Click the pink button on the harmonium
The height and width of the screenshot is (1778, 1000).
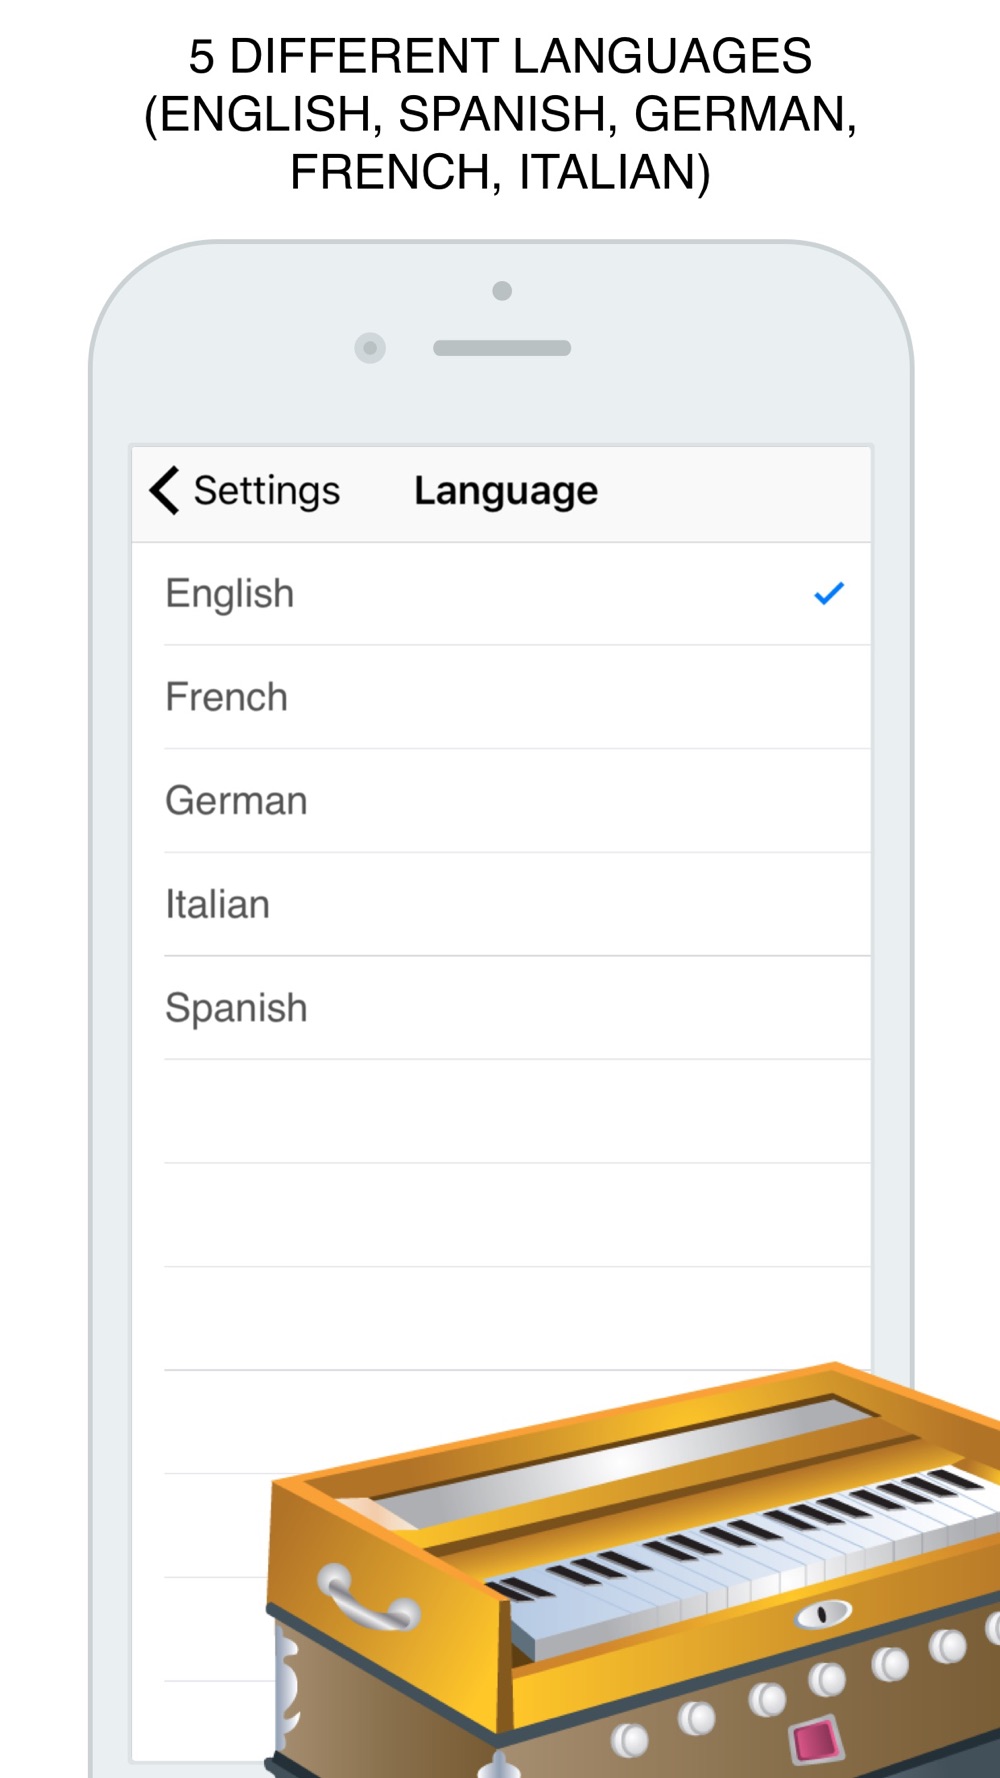pos(816,1741)
